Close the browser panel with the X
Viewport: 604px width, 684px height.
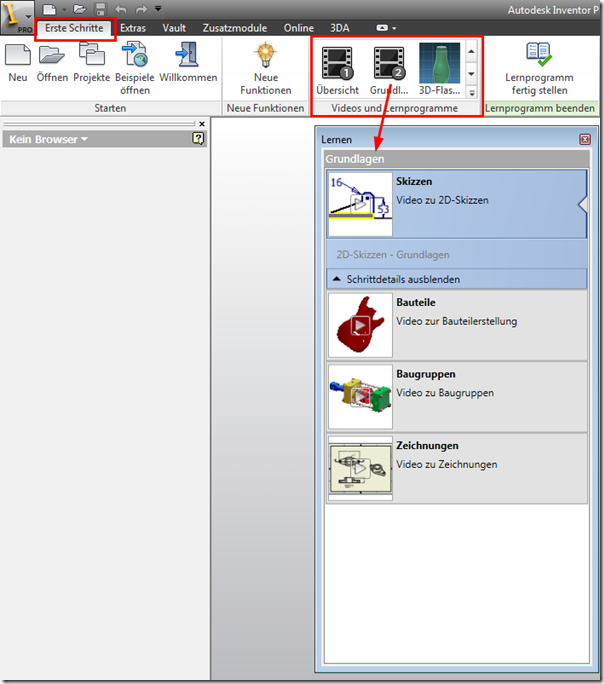click(202, 124)
